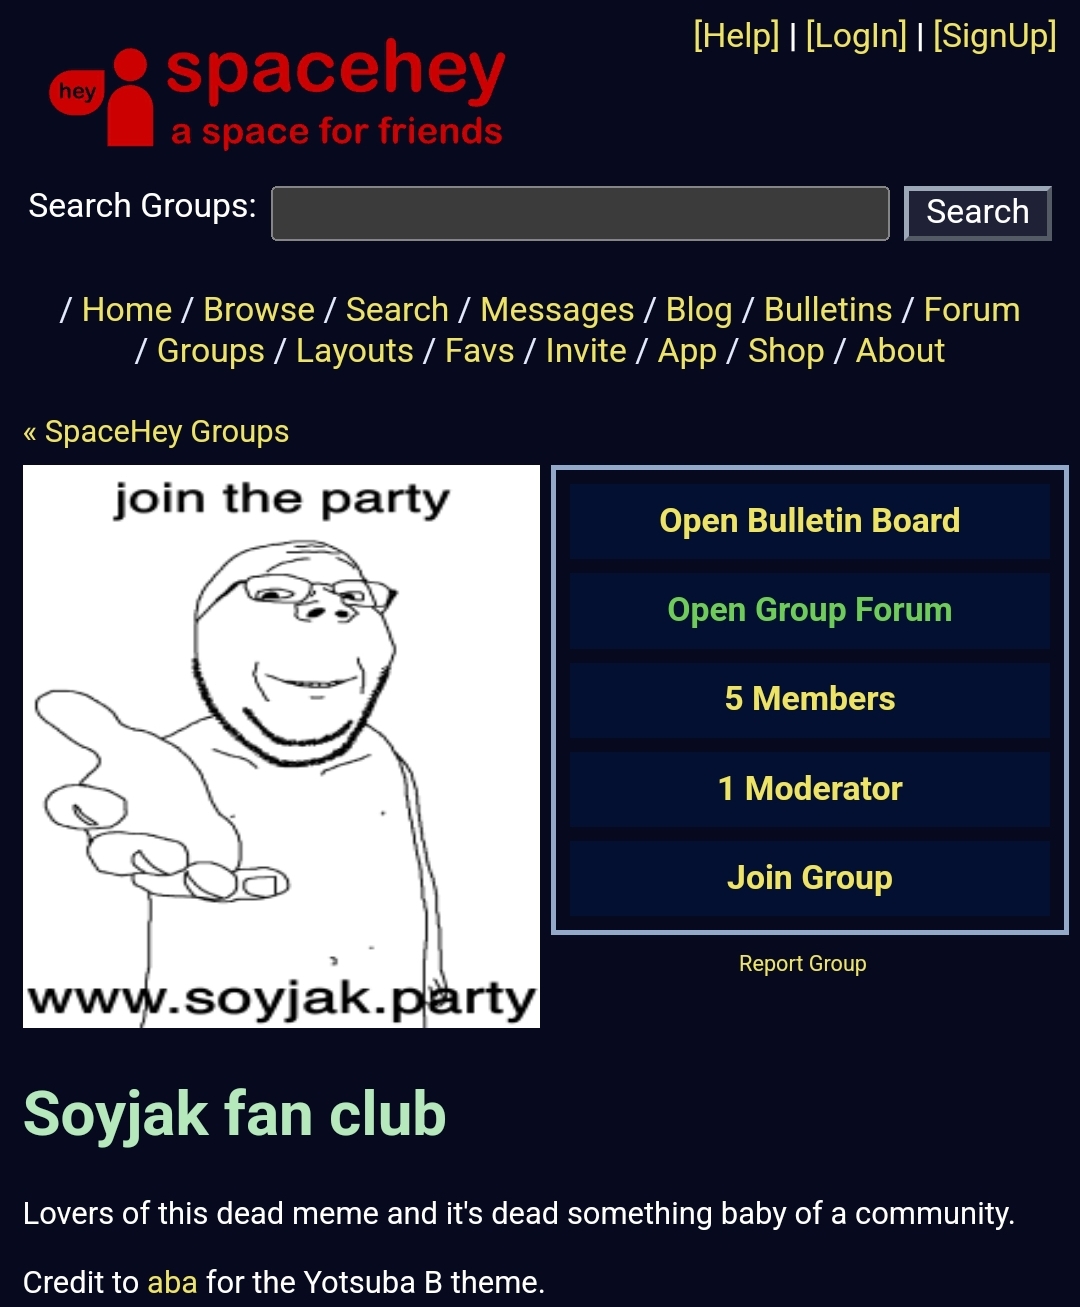Screen dimensions: 1080x1307
Task: Click the Search button
Action: [977, 213]
